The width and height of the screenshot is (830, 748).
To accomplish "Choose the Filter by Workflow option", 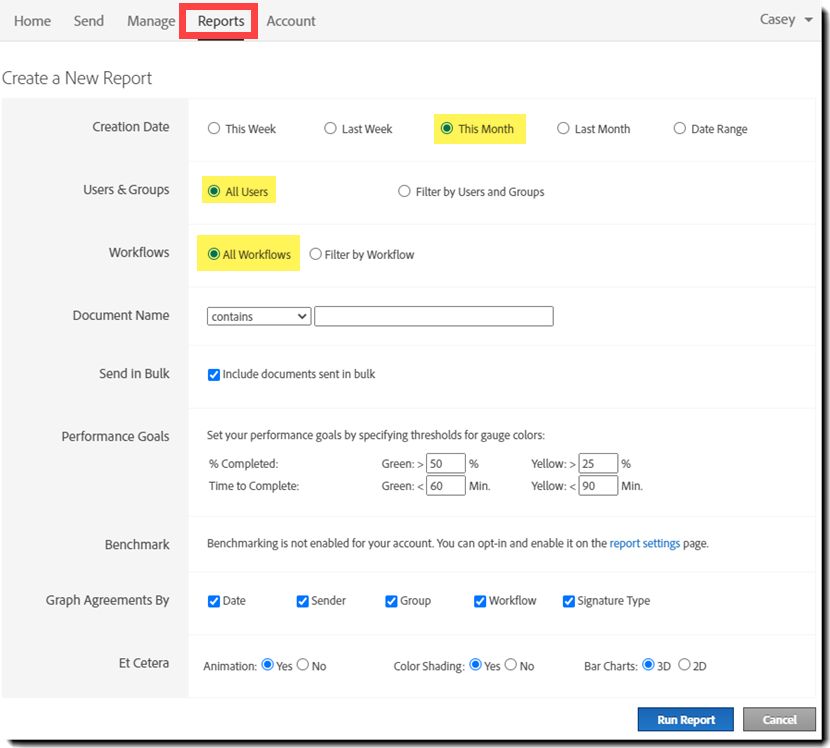I will pyautogui.click(x=316, y=254).
